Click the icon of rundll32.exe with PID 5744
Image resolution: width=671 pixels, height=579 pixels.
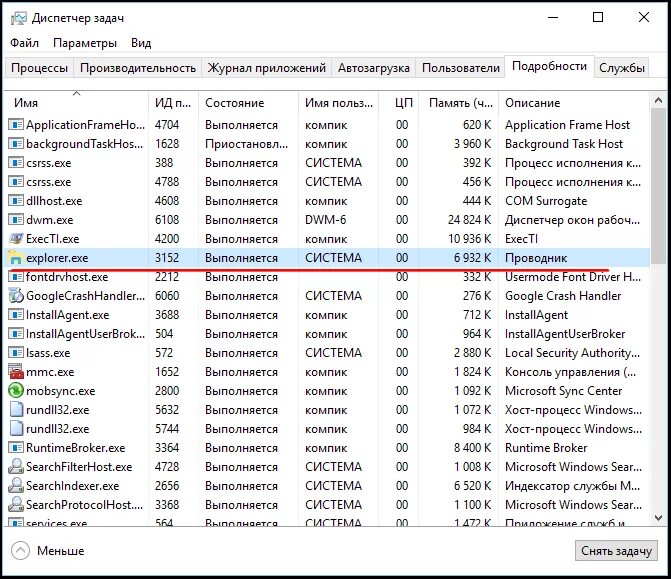point(16,428)
